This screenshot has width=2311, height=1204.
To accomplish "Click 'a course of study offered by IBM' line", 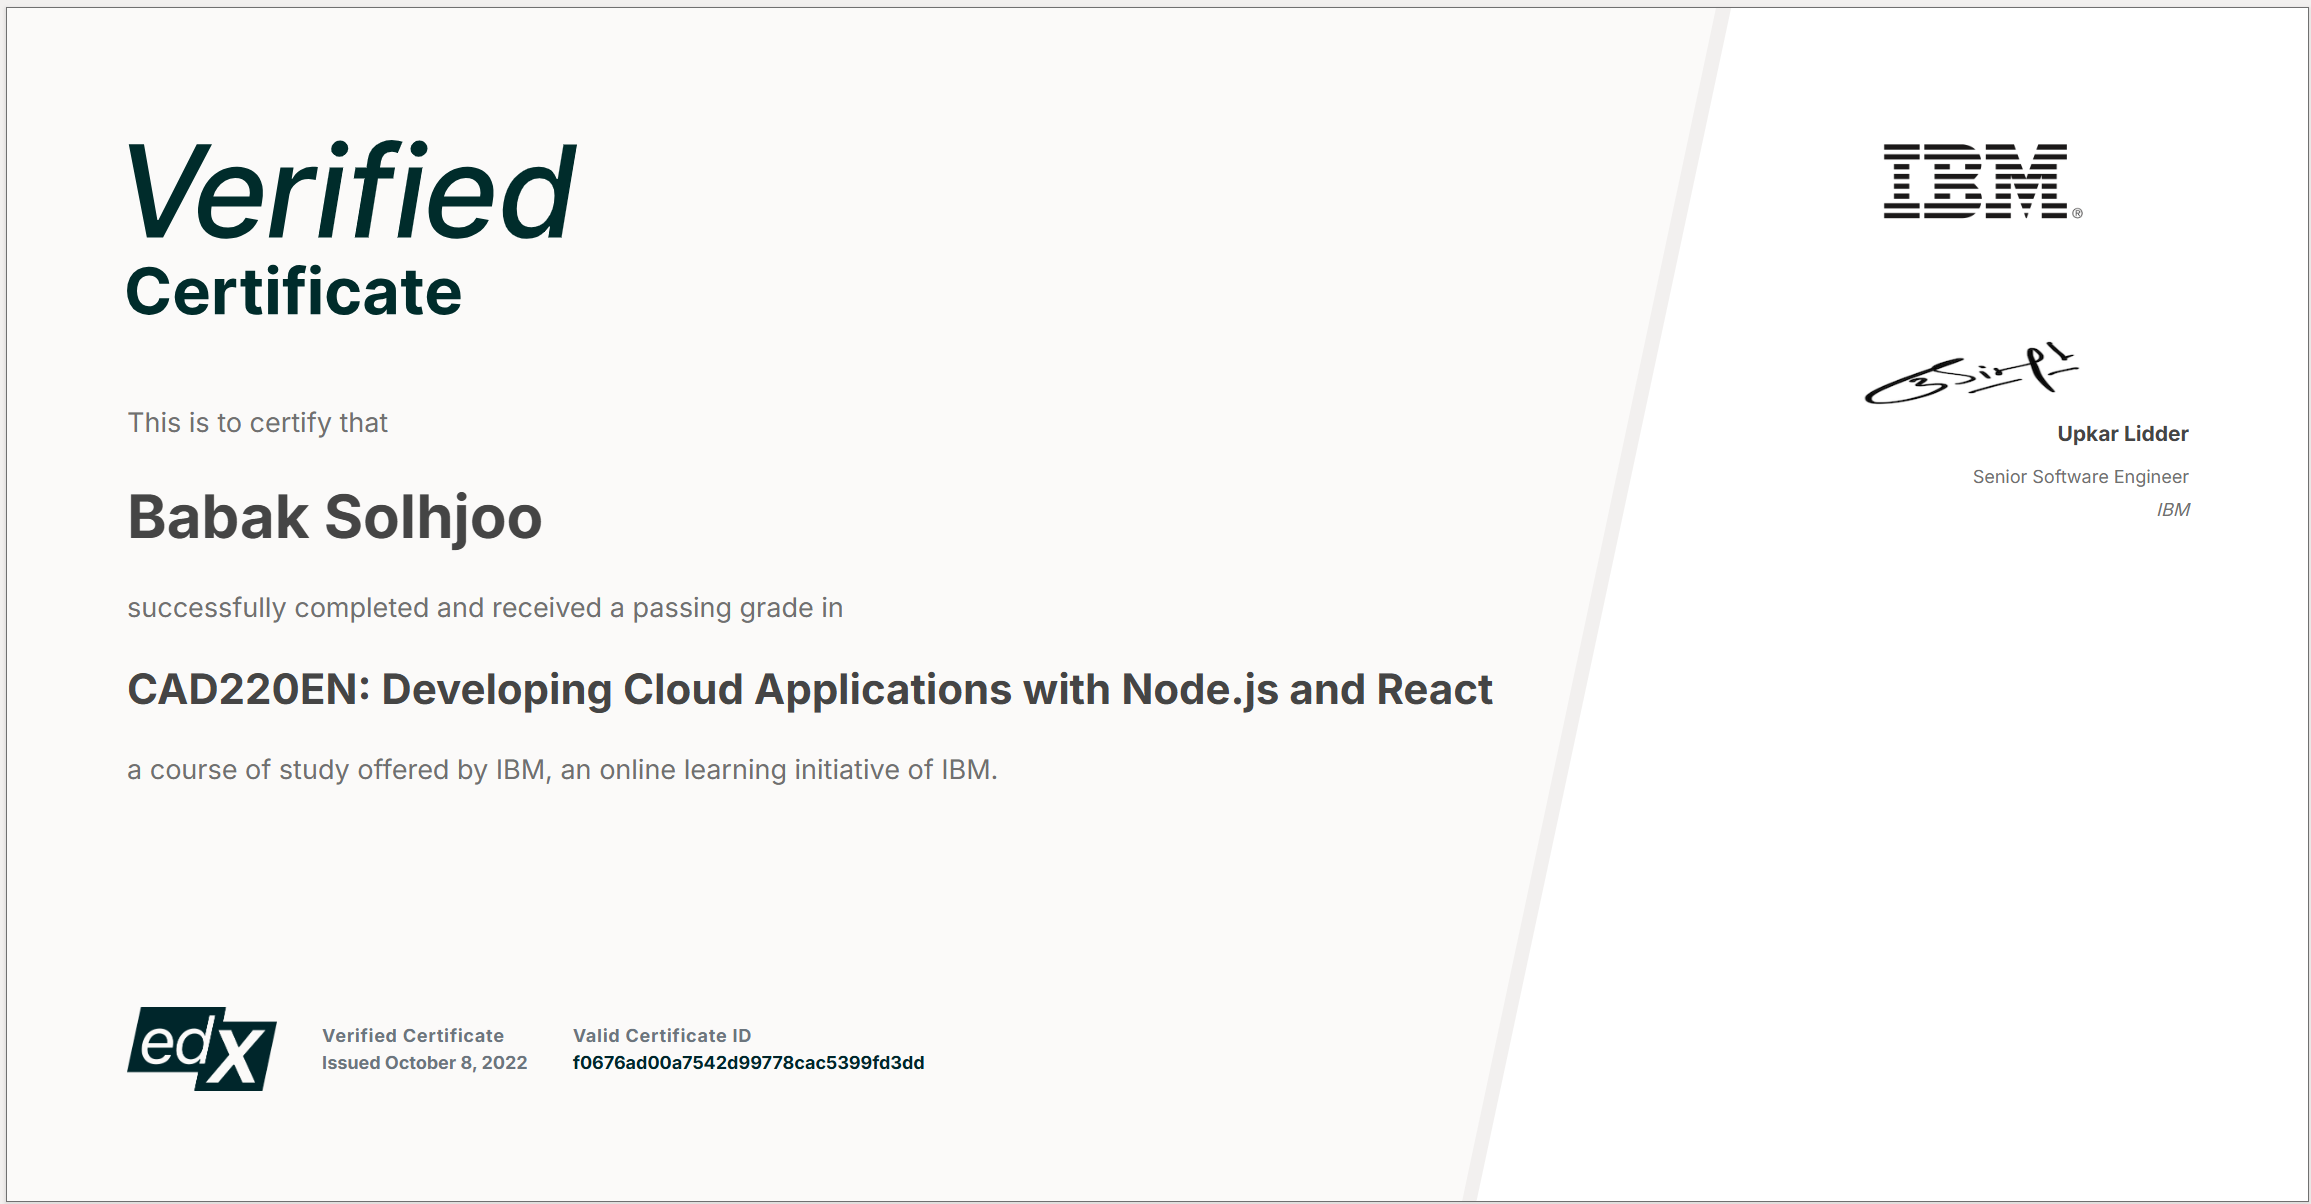I will (562, 770).
